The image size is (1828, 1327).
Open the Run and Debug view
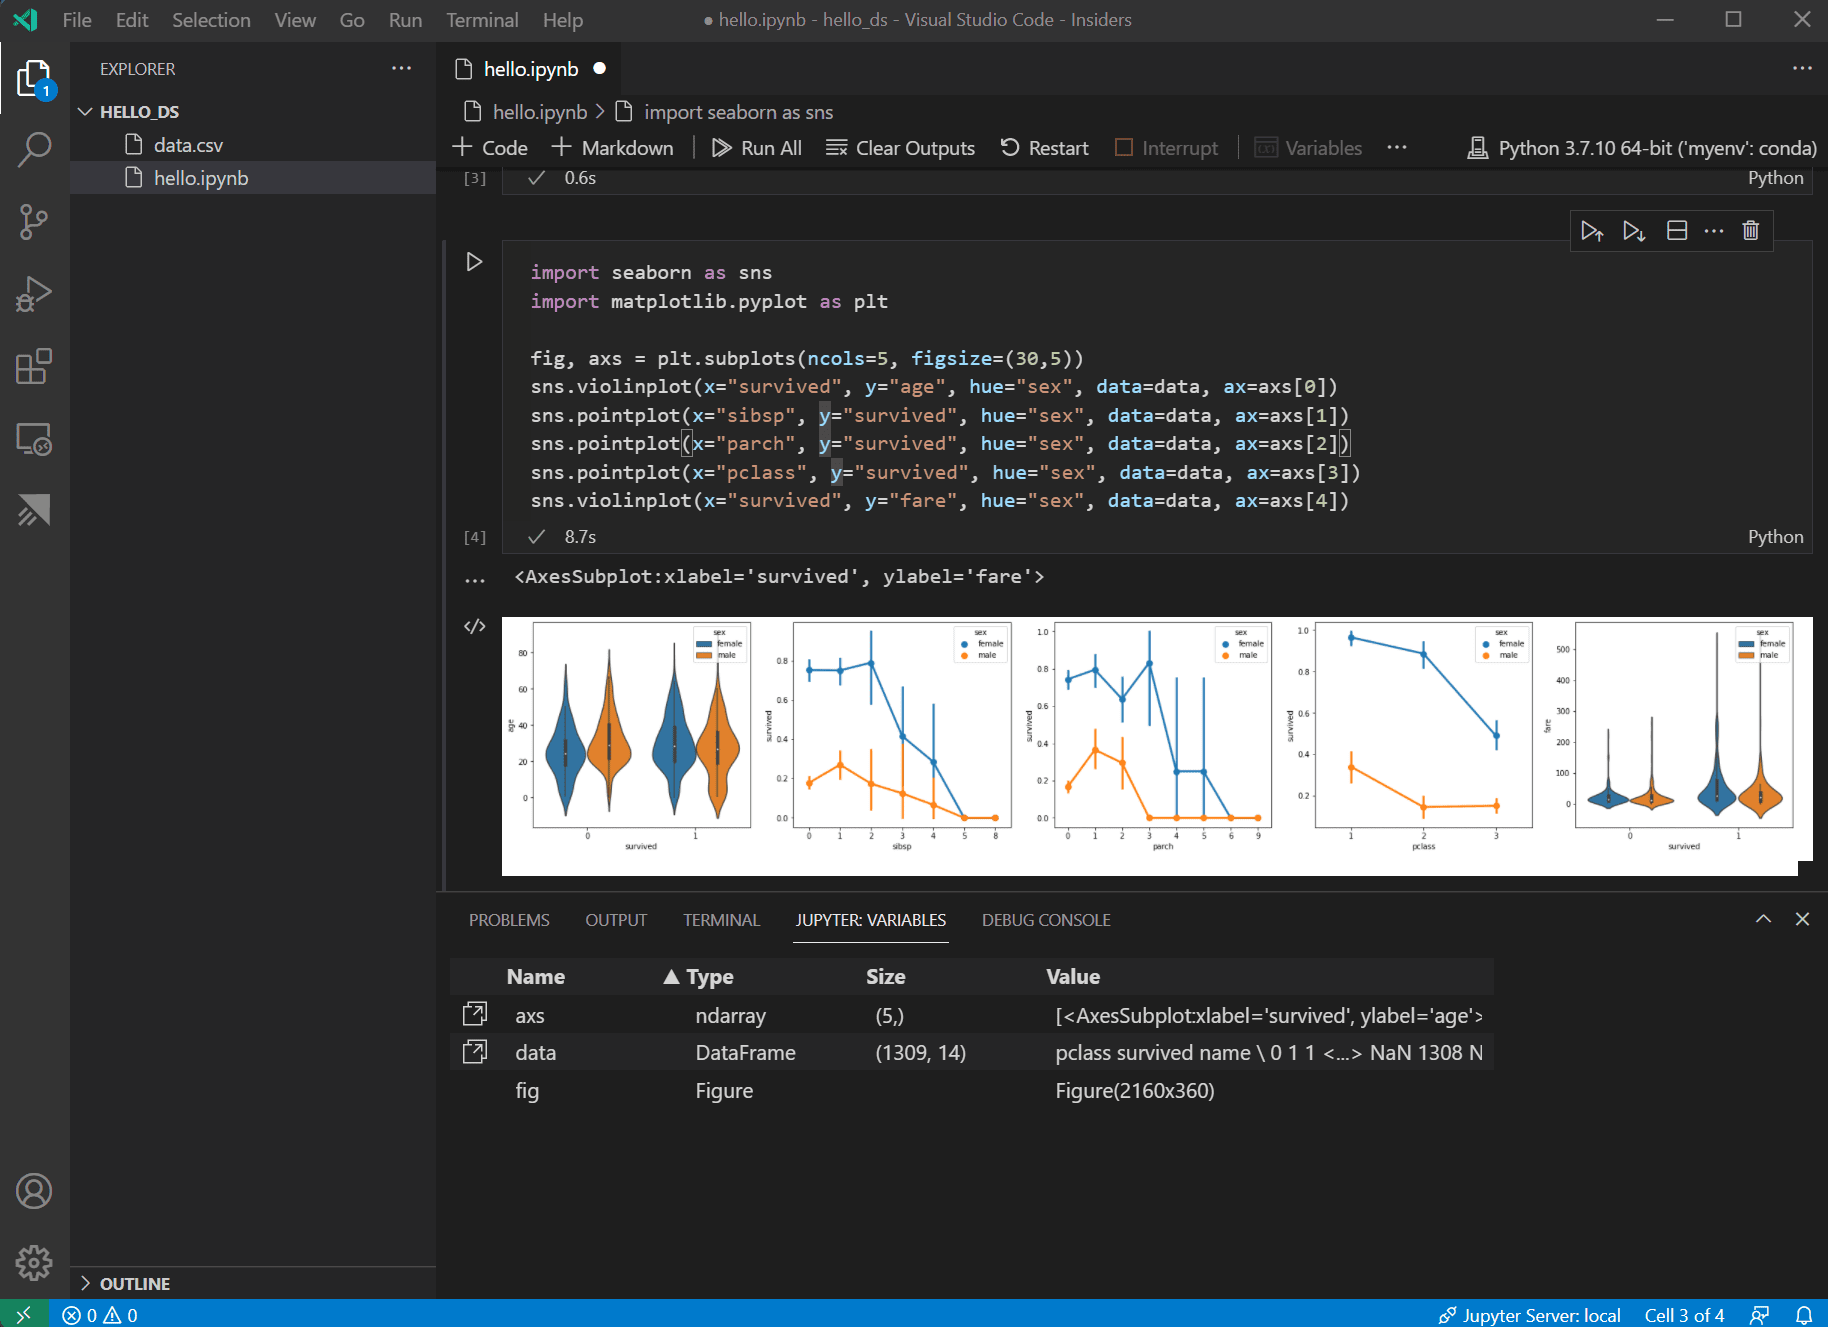(34, 294)
